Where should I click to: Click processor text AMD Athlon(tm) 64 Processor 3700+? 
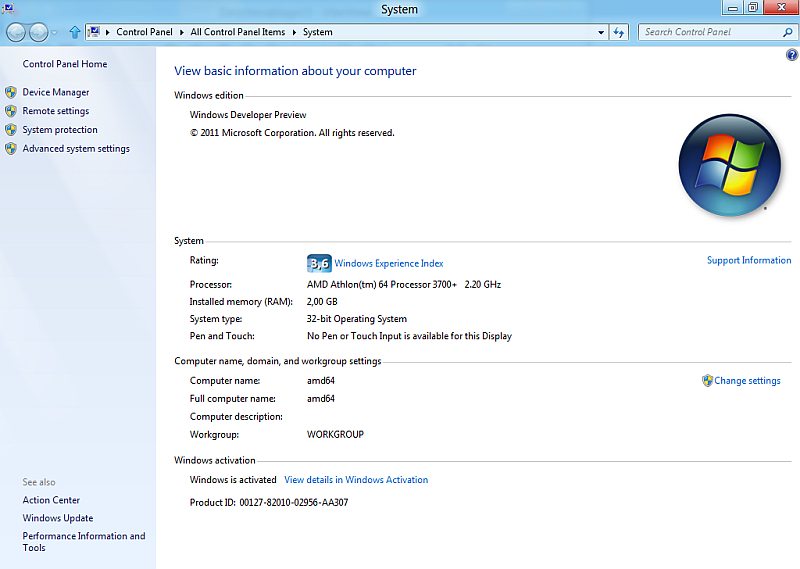pyautogui.click(x=382, y=285)
